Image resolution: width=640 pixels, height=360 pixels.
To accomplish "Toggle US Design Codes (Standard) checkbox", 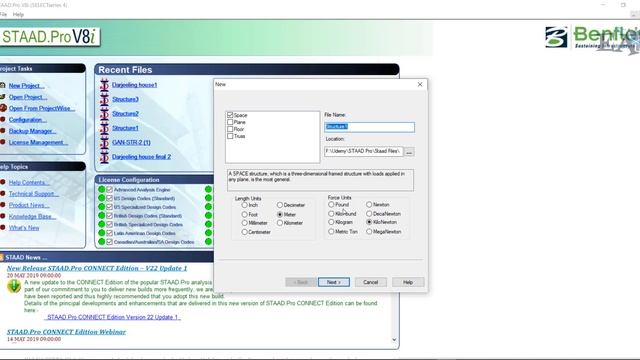I will point(109,198).
